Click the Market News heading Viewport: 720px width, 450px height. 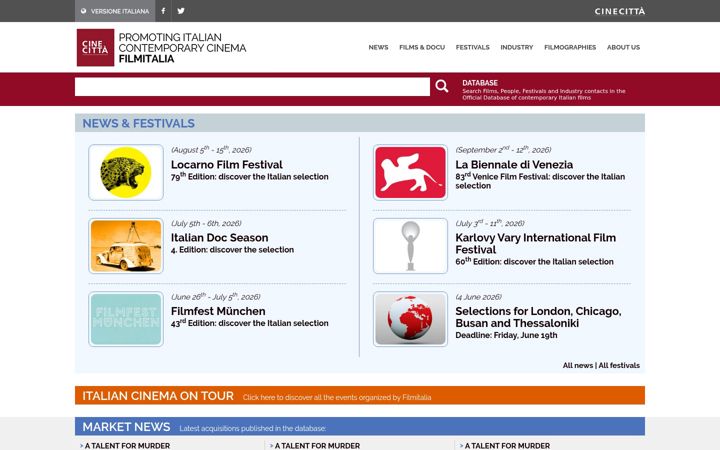click(126, 427)
